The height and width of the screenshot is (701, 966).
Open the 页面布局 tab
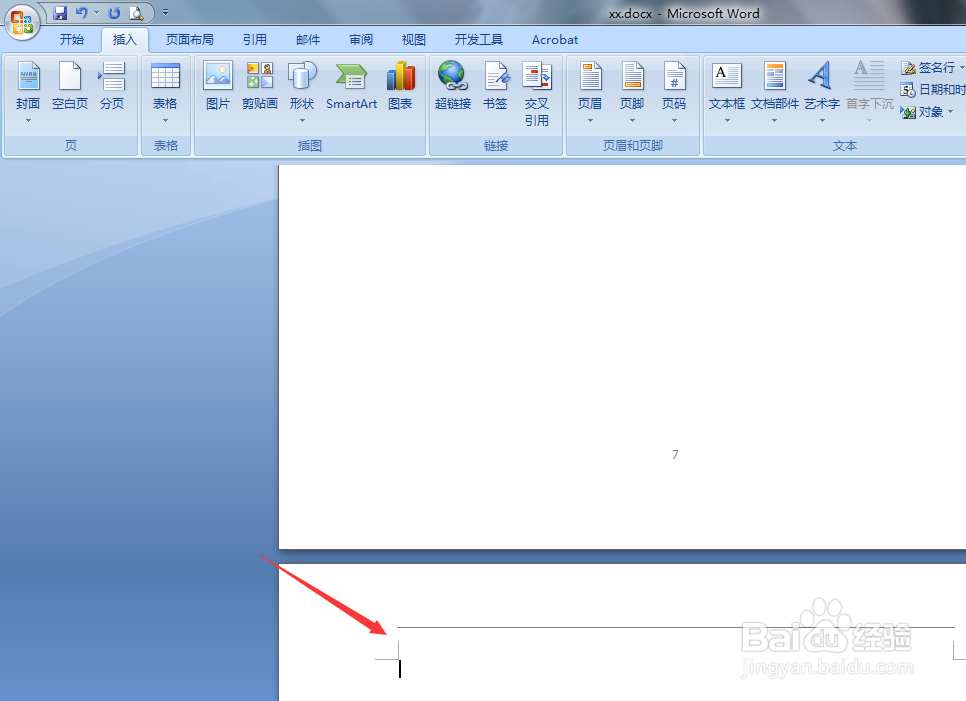click(190, 39)
